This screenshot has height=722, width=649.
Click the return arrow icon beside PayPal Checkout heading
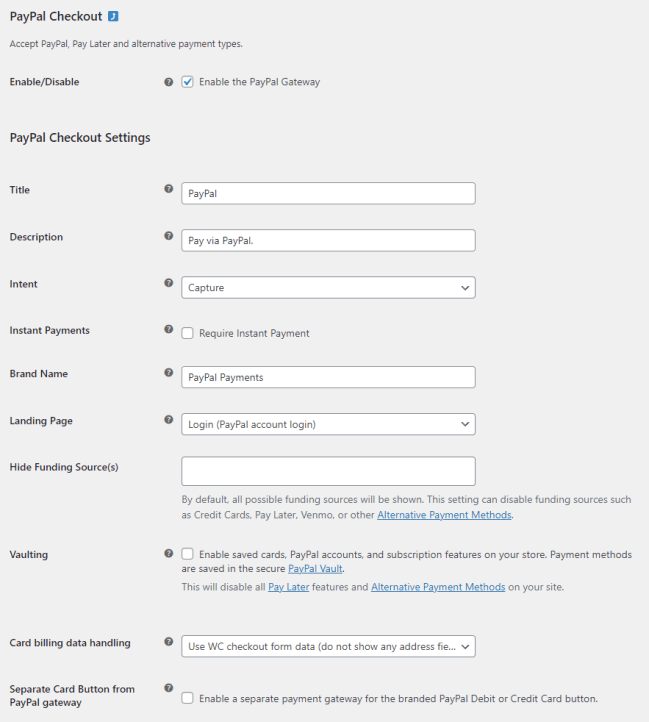114,17
